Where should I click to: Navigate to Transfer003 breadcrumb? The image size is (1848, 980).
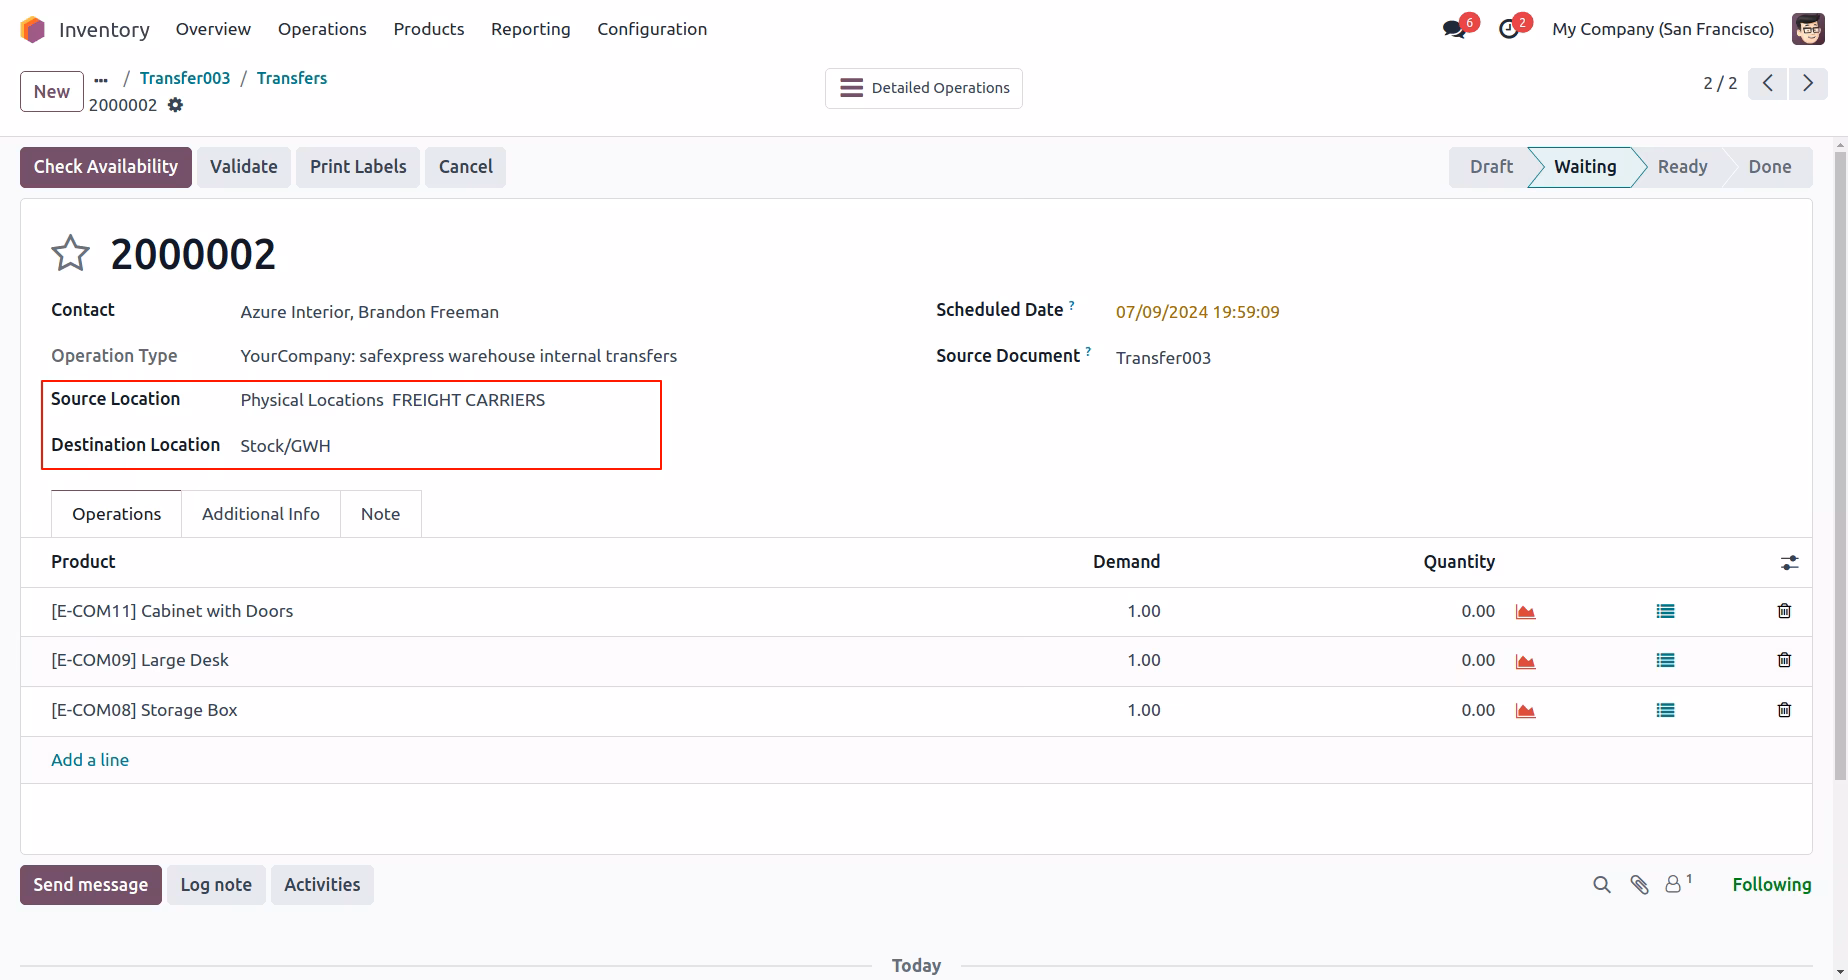(x=185, y=78)
